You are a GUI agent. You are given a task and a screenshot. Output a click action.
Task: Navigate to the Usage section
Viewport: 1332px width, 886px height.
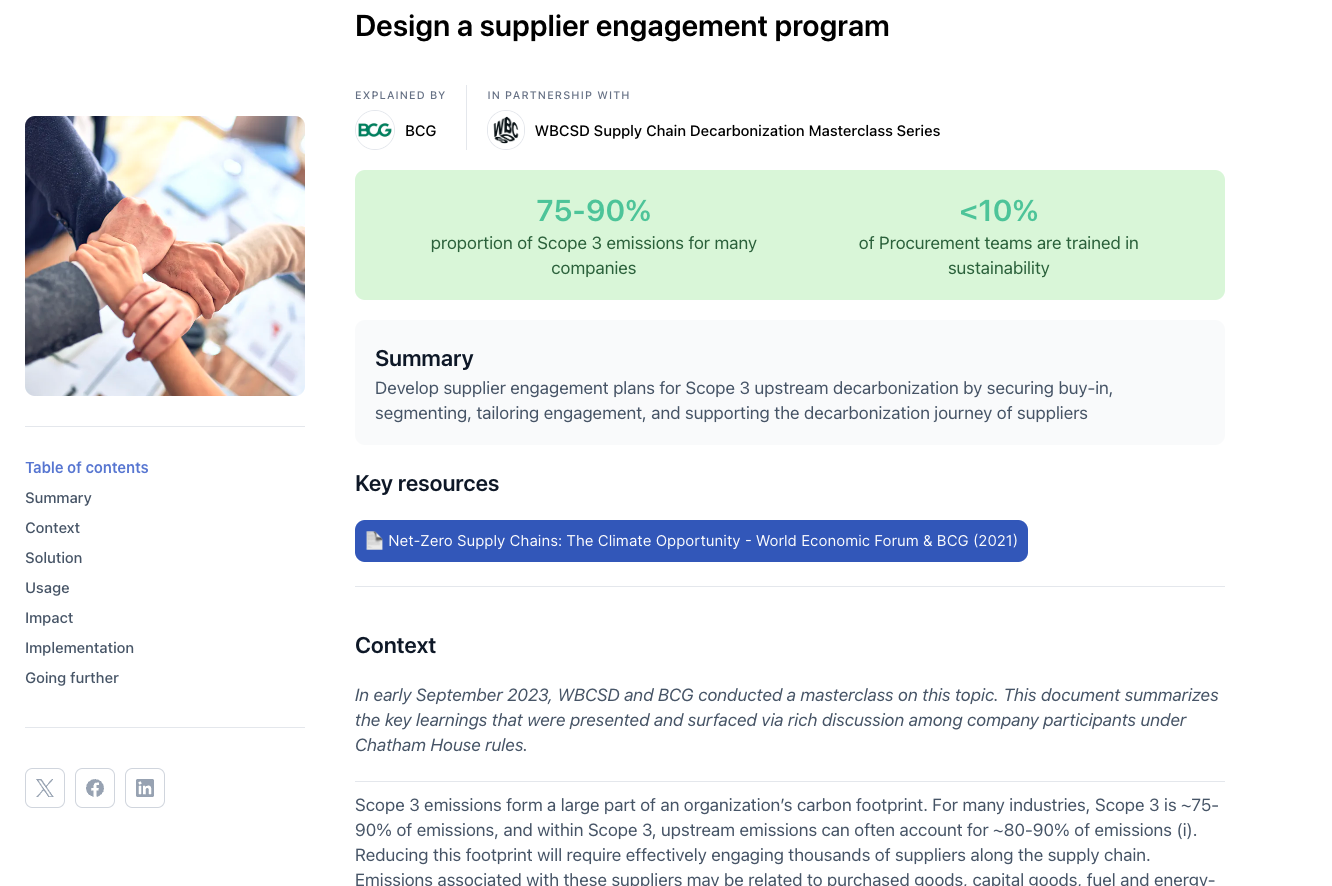[48, 588]
